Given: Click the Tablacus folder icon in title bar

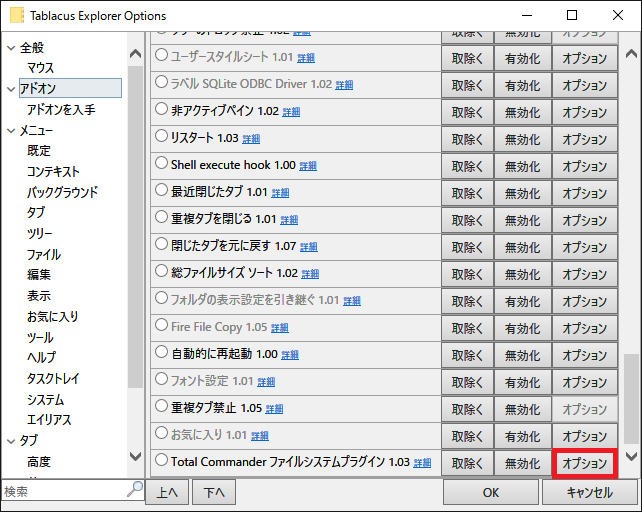Looking at the screenshot, I should pos(17,16).
